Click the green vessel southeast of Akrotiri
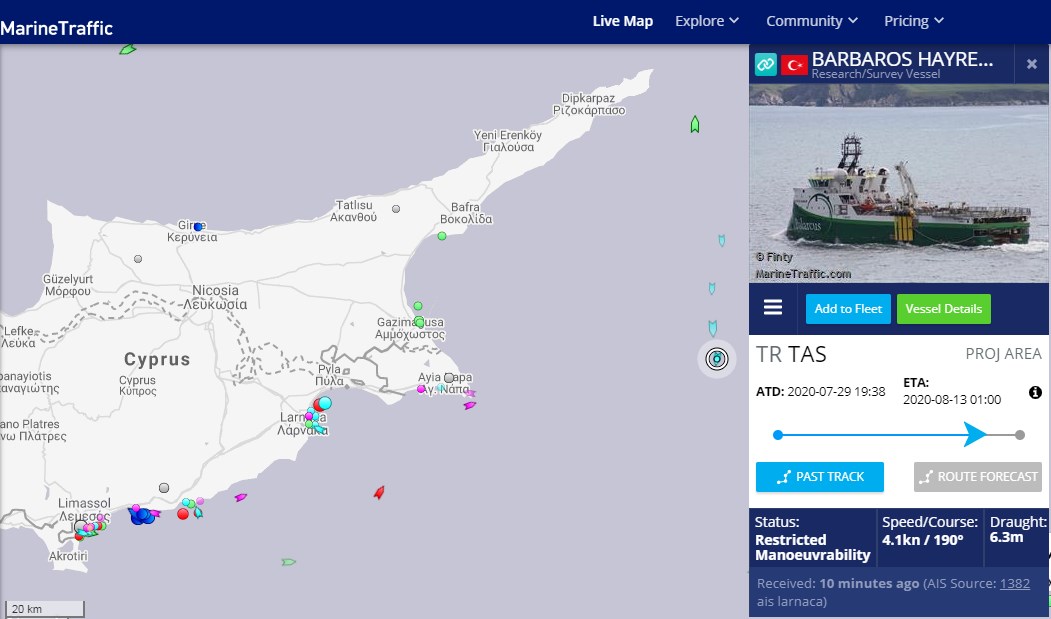The width and height of the screenshot is (1051, 619). (288, 562)
